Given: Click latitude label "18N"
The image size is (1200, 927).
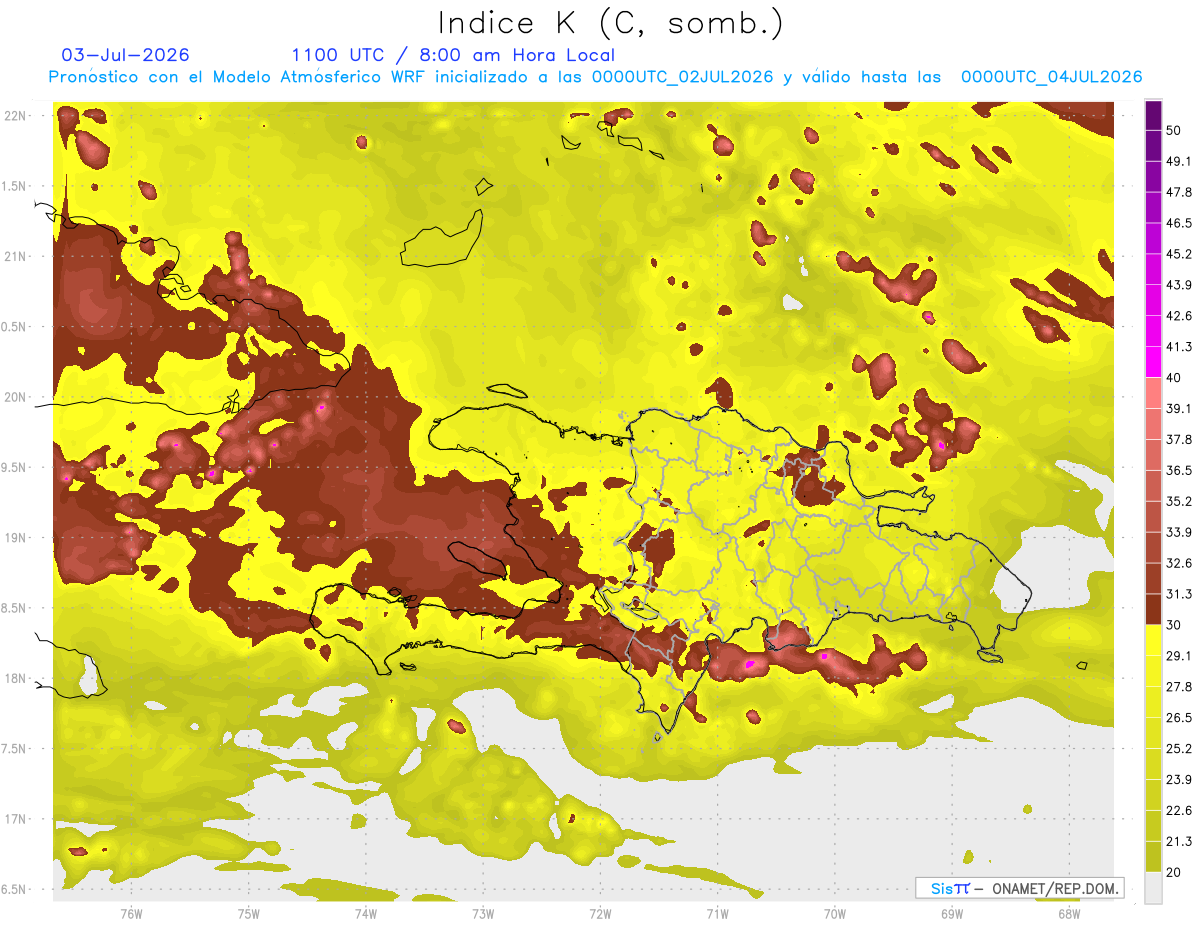Looking at the screenshot, I should click(x=16, y=679).
